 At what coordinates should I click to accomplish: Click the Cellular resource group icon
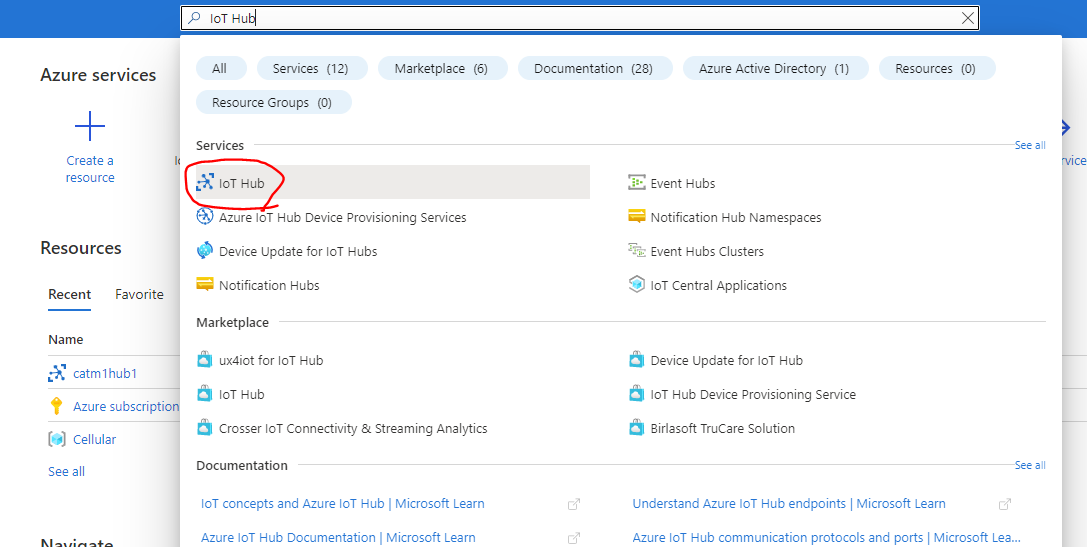(57, 440)
